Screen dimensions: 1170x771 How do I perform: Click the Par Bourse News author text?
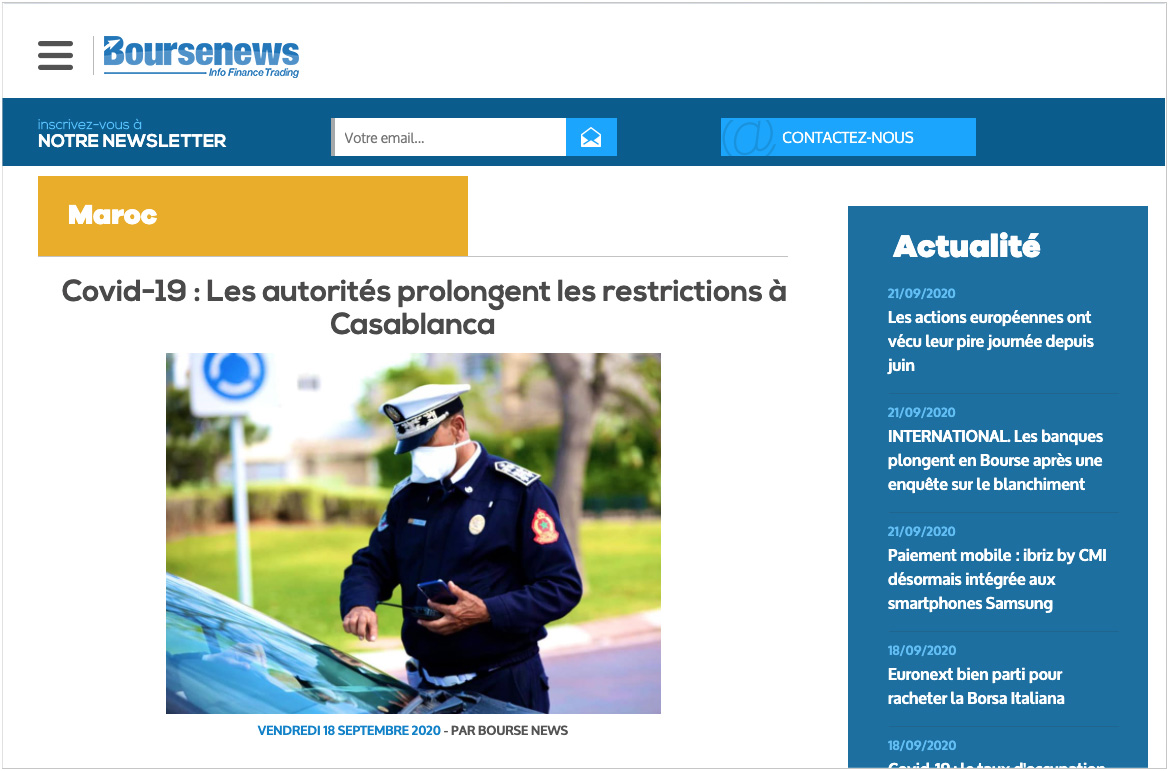pos(509,731)
